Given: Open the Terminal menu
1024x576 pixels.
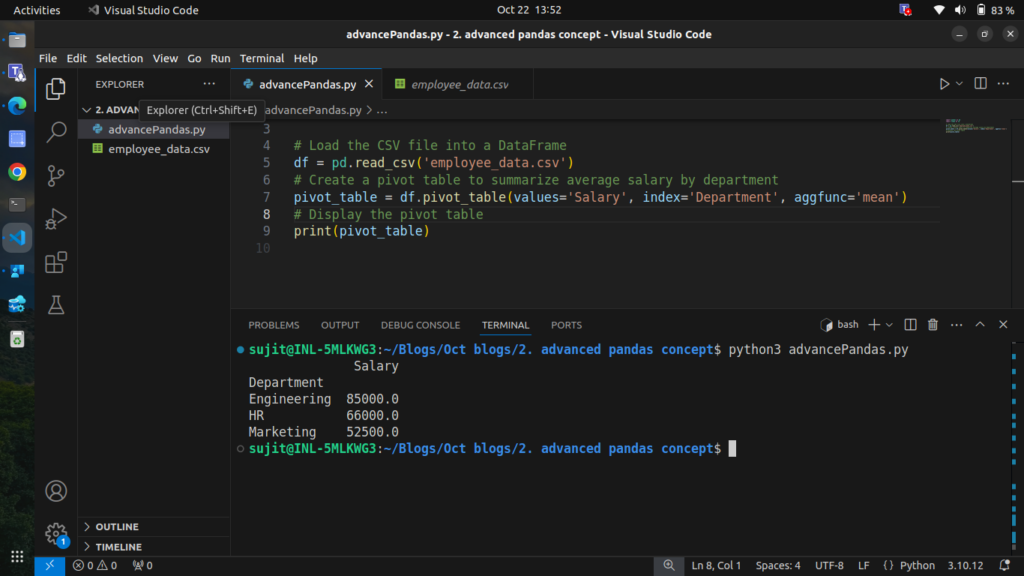Looking at the screenshot, I should click(x=262, y=58).
